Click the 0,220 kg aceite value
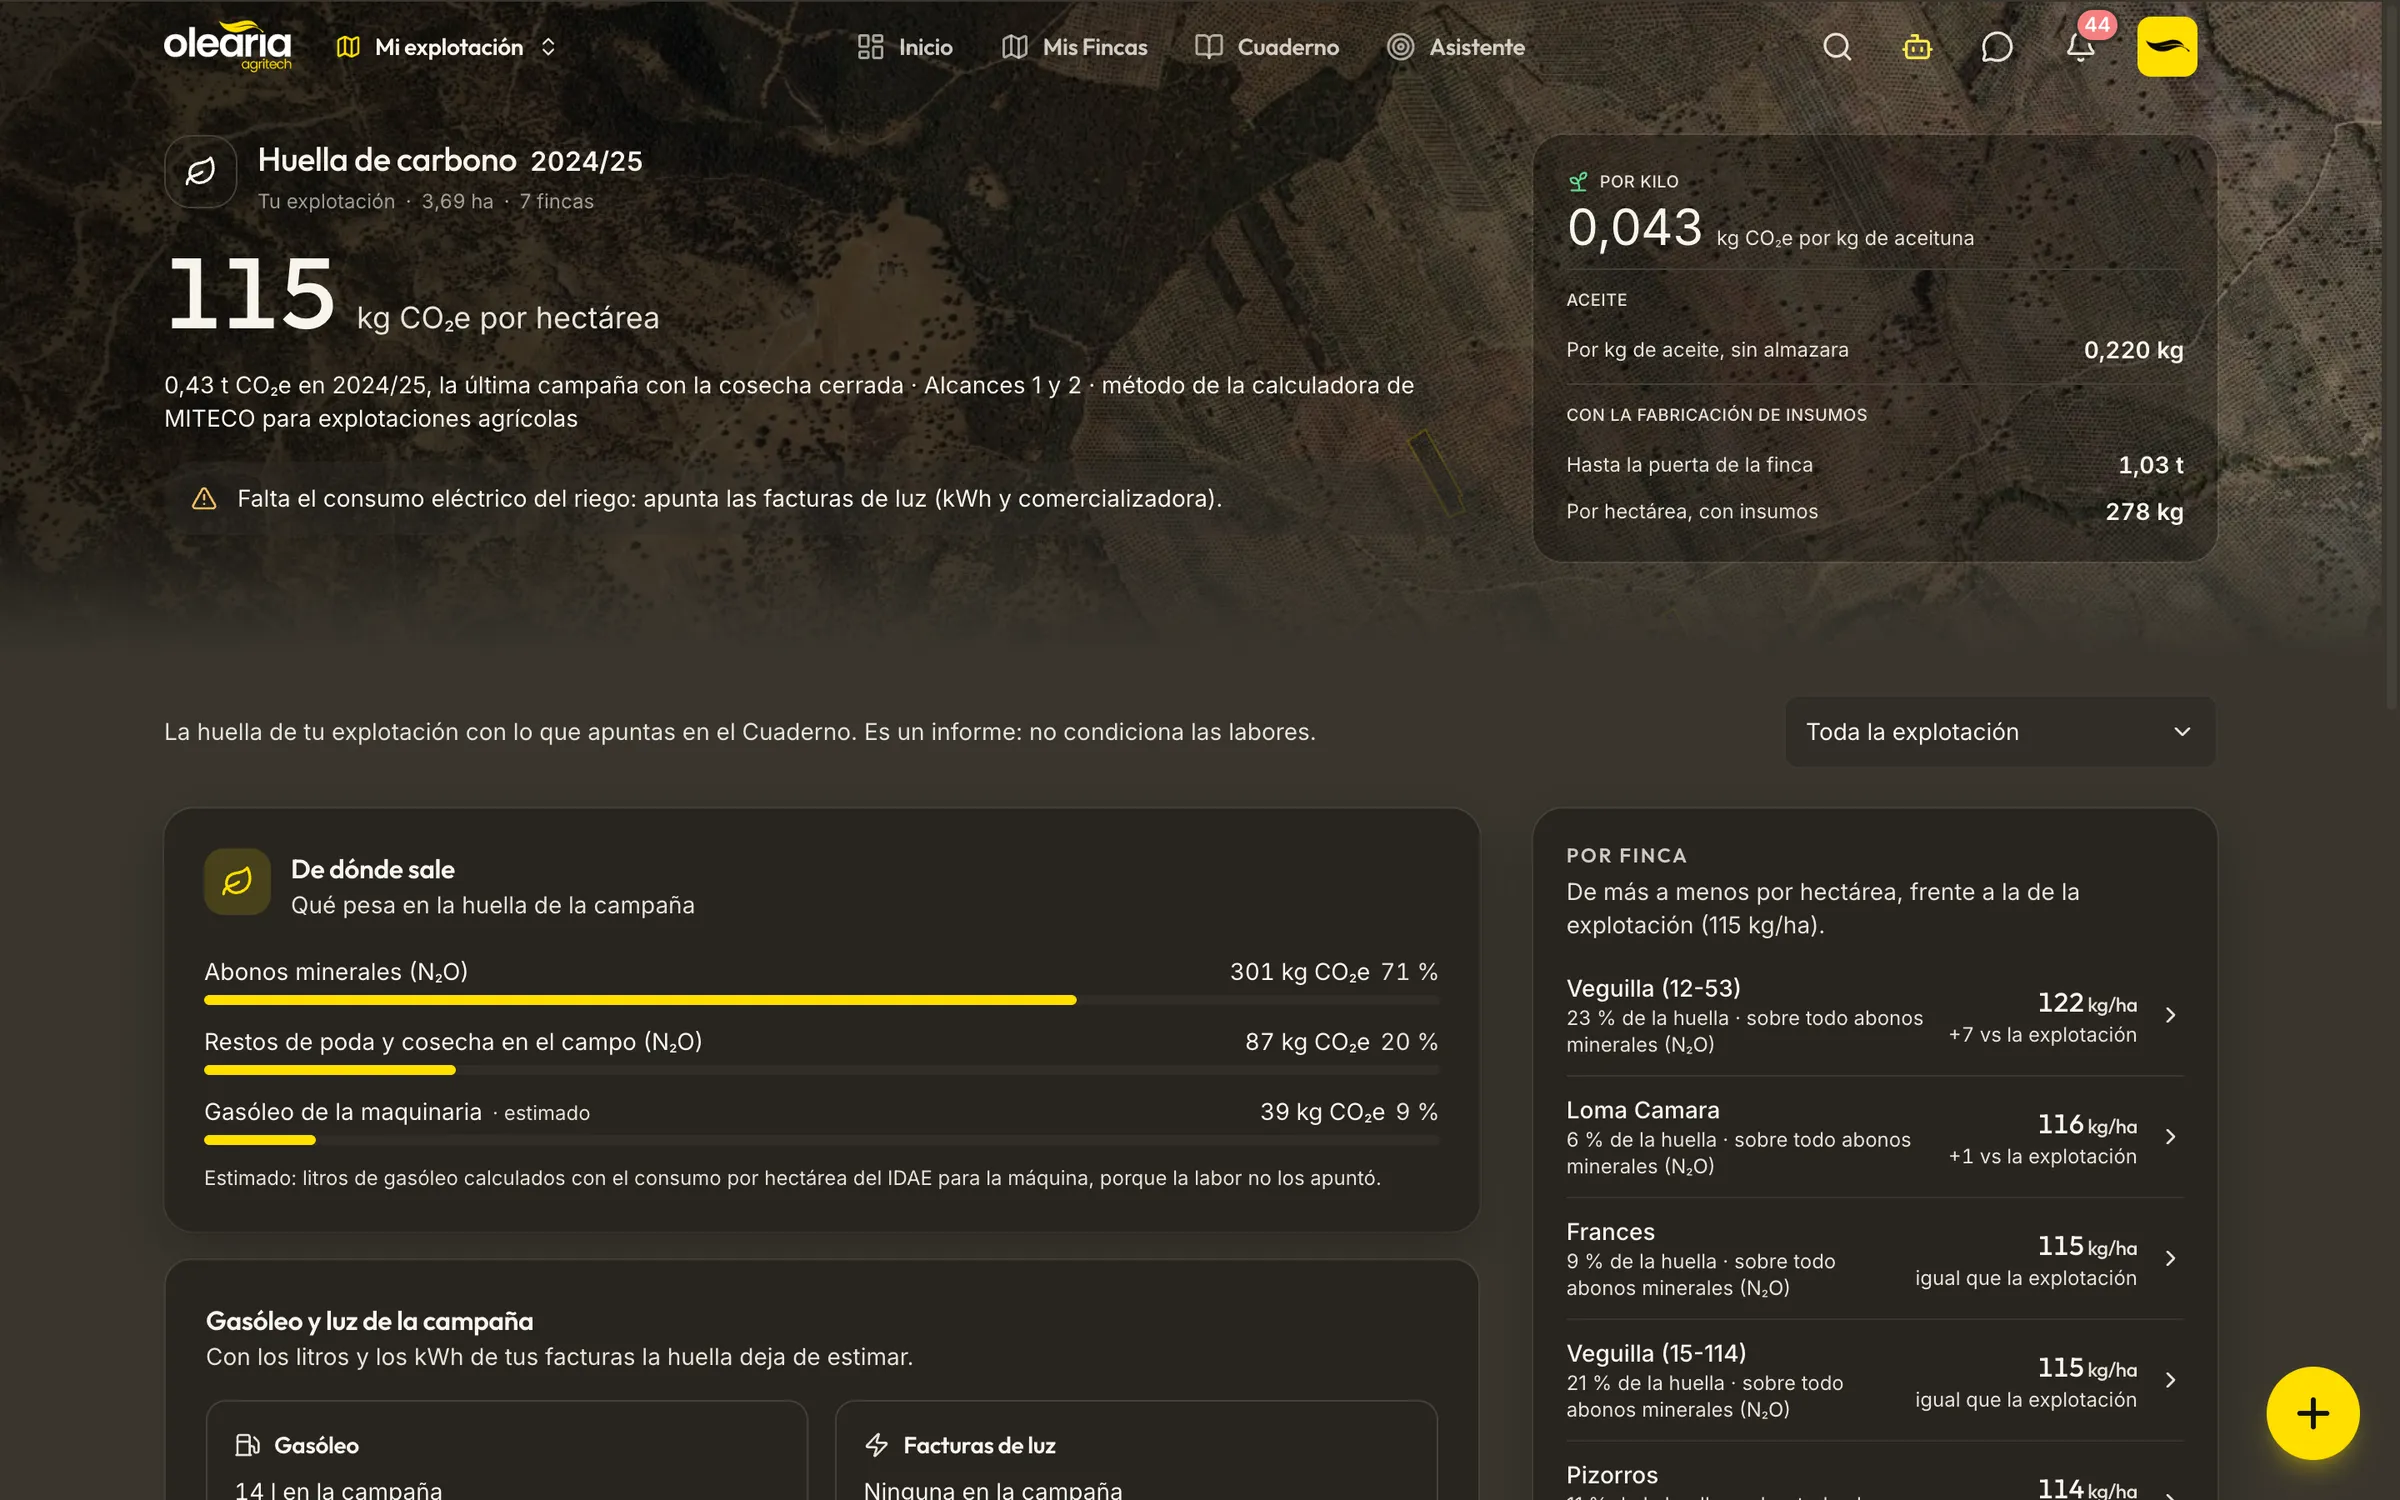The width and height of the screenshot is (2400, 1500). tap(2133, 350)
